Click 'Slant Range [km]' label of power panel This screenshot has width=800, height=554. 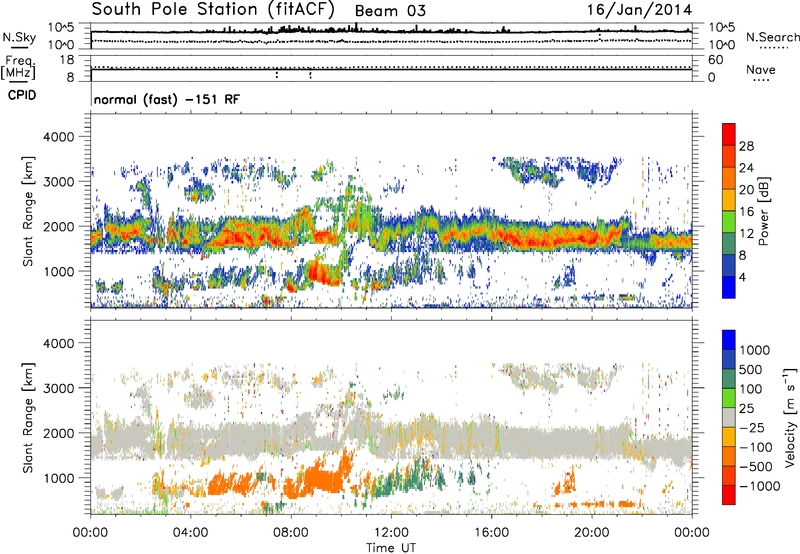[x=29, y=211]
